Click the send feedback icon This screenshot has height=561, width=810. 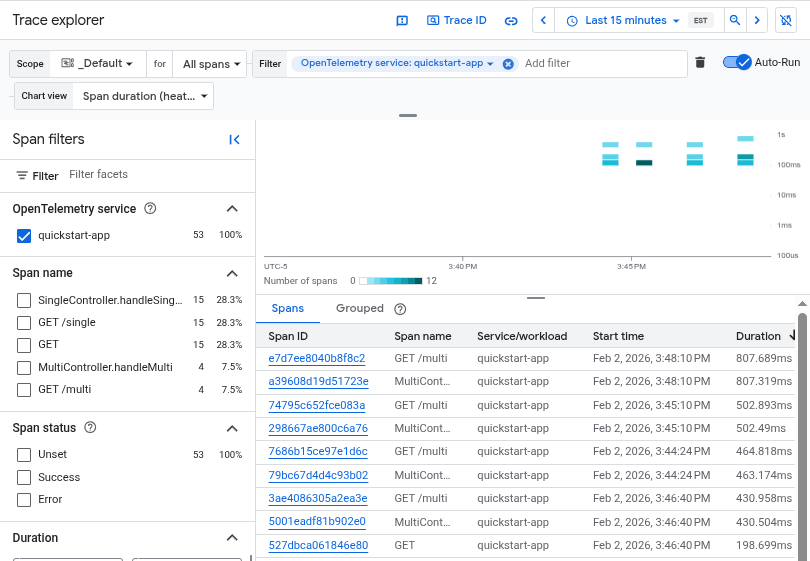pos(402,20)
